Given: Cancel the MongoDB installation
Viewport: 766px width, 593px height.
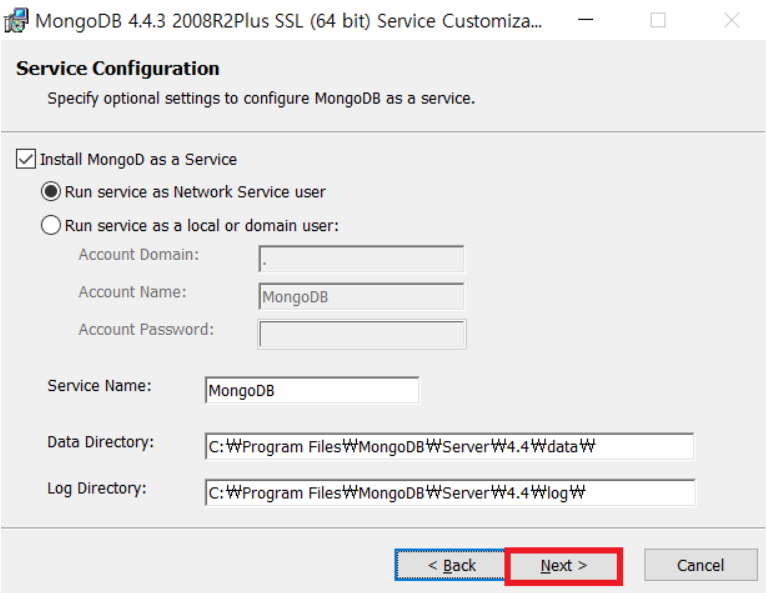Looking at the screenshot, I should 701,565.
